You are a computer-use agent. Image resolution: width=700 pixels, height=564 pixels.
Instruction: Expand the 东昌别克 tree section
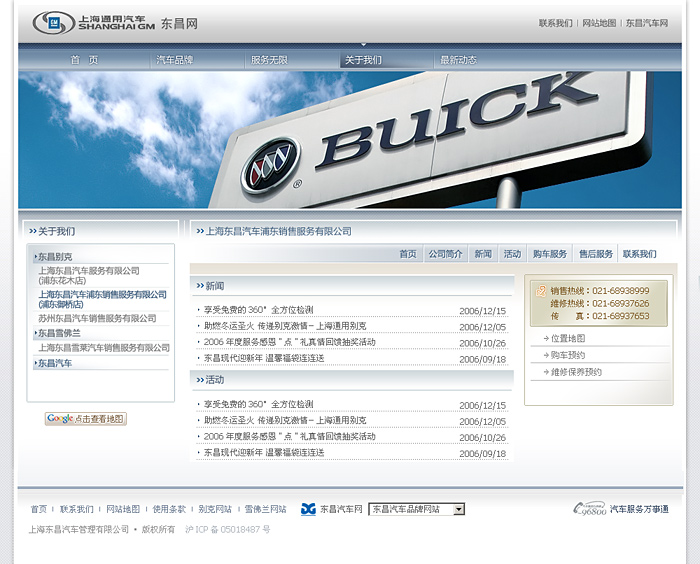coord(54,257)
